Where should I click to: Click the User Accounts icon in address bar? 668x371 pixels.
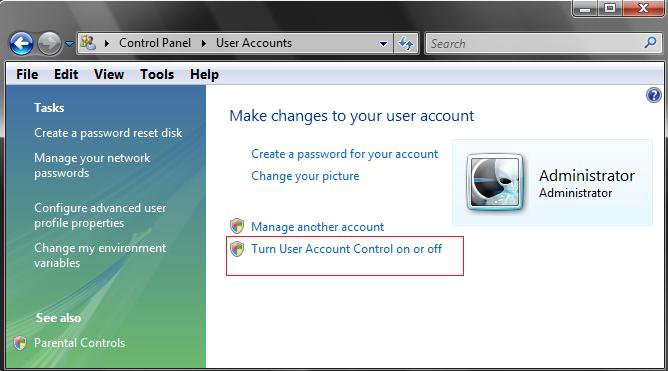[88, 43]
